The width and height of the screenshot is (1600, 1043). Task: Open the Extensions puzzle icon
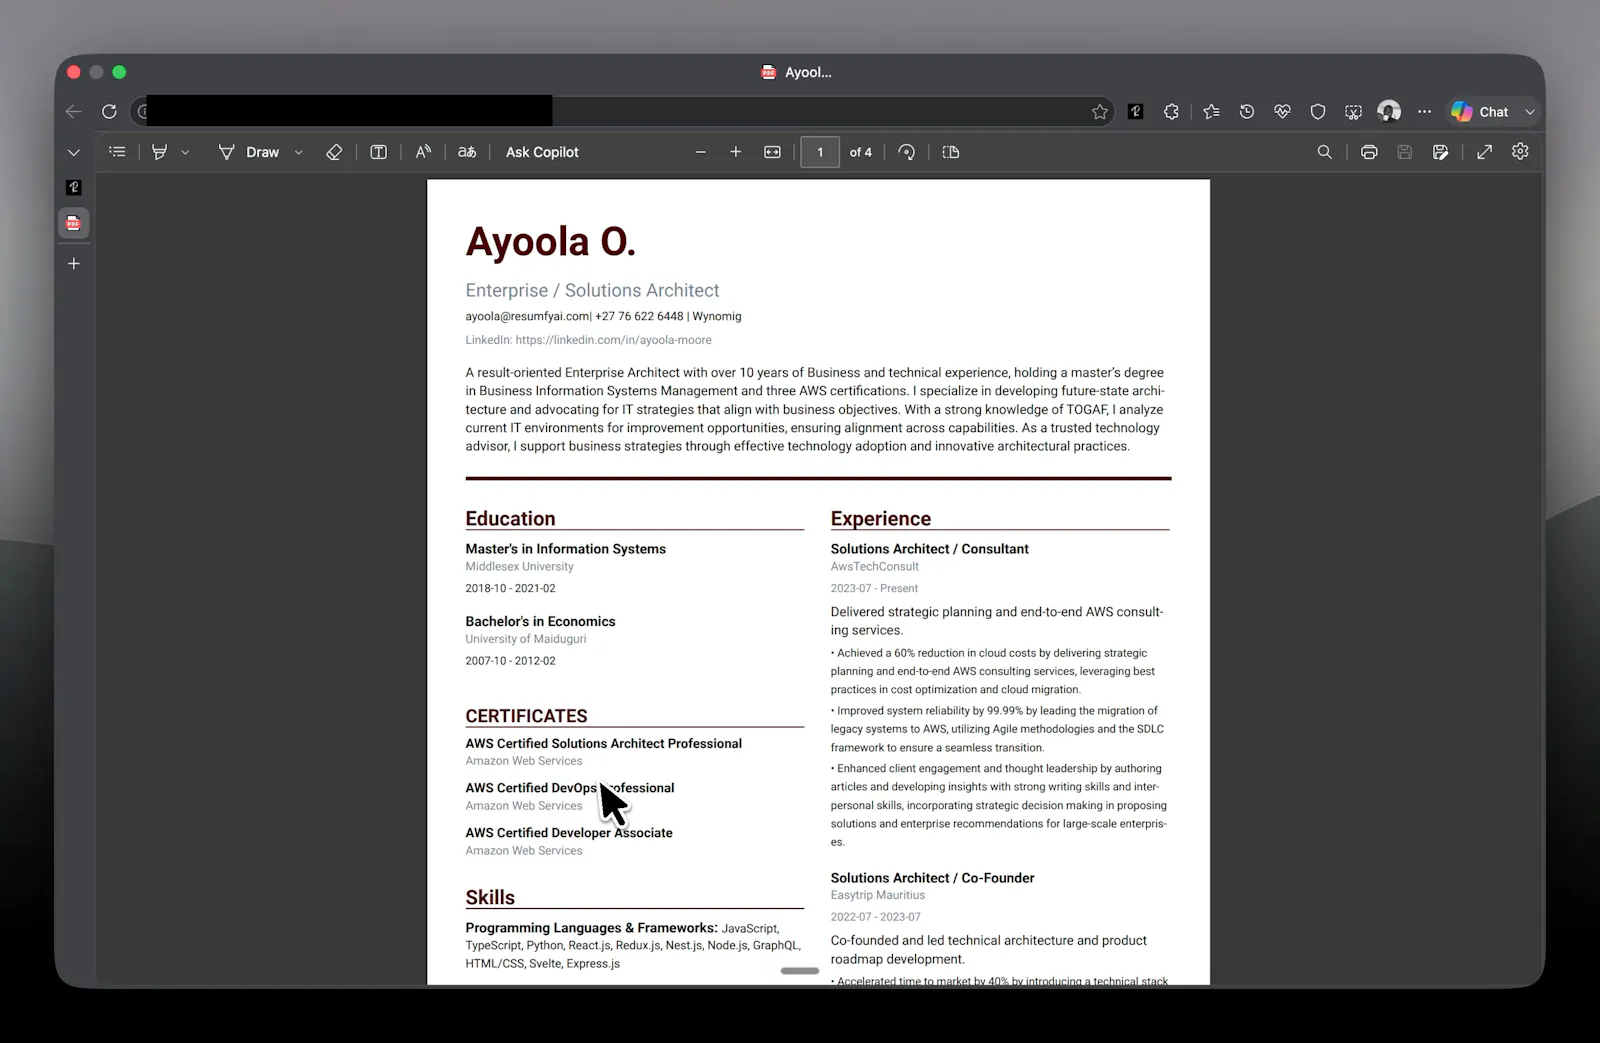[x=1171, y=112]
